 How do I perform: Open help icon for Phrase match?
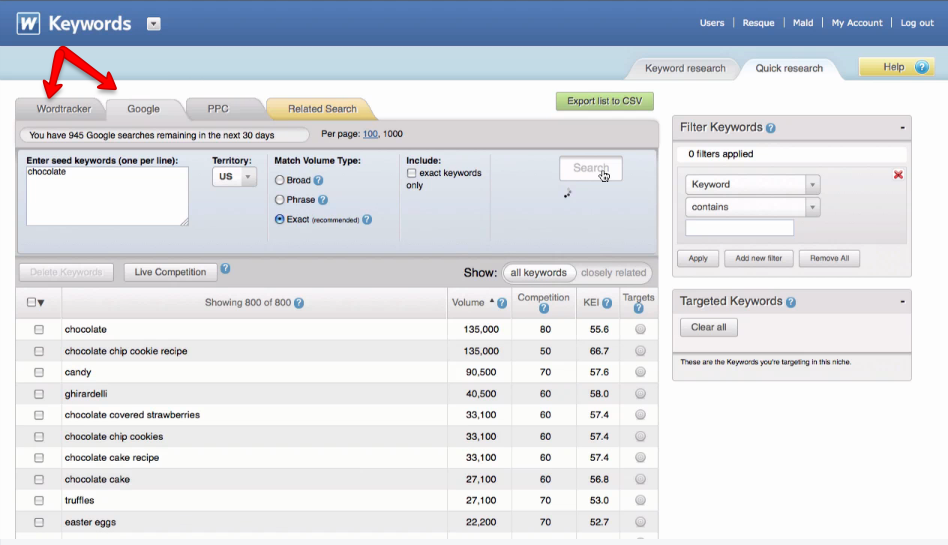(x=323, y=200)
